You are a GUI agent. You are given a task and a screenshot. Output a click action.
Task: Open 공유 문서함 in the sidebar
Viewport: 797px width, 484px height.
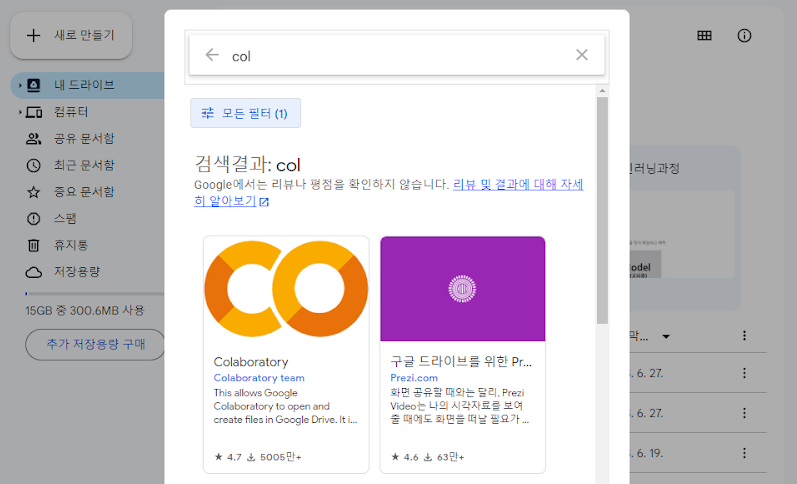[x=84, y=139]
